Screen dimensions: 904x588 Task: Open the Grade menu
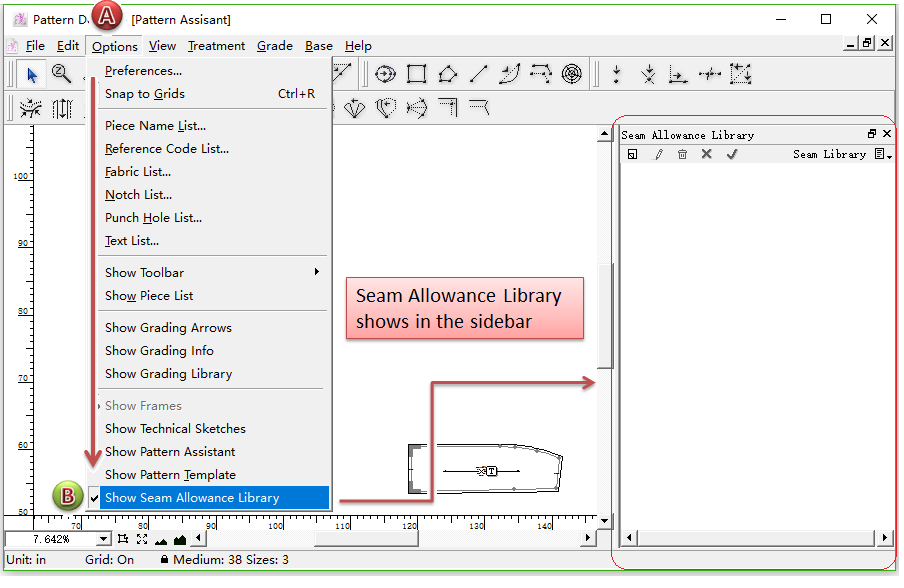tap(274, 46)
